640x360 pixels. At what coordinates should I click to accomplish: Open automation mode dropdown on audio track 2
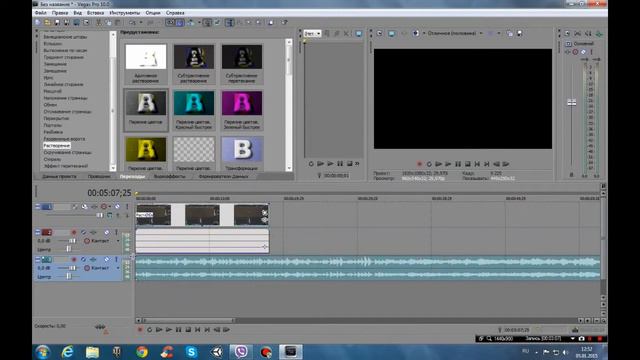118,241
